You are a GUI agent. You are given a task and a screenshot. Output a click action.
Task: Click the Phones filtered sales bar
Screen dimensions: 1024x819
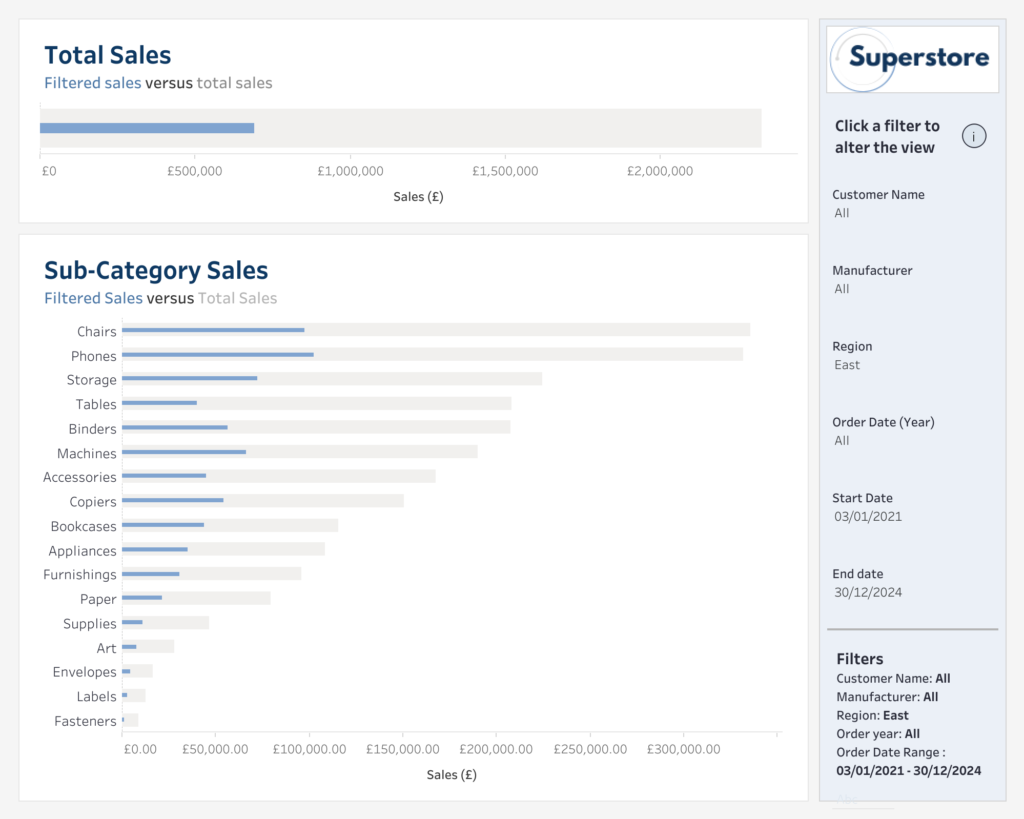coord(217,354)
